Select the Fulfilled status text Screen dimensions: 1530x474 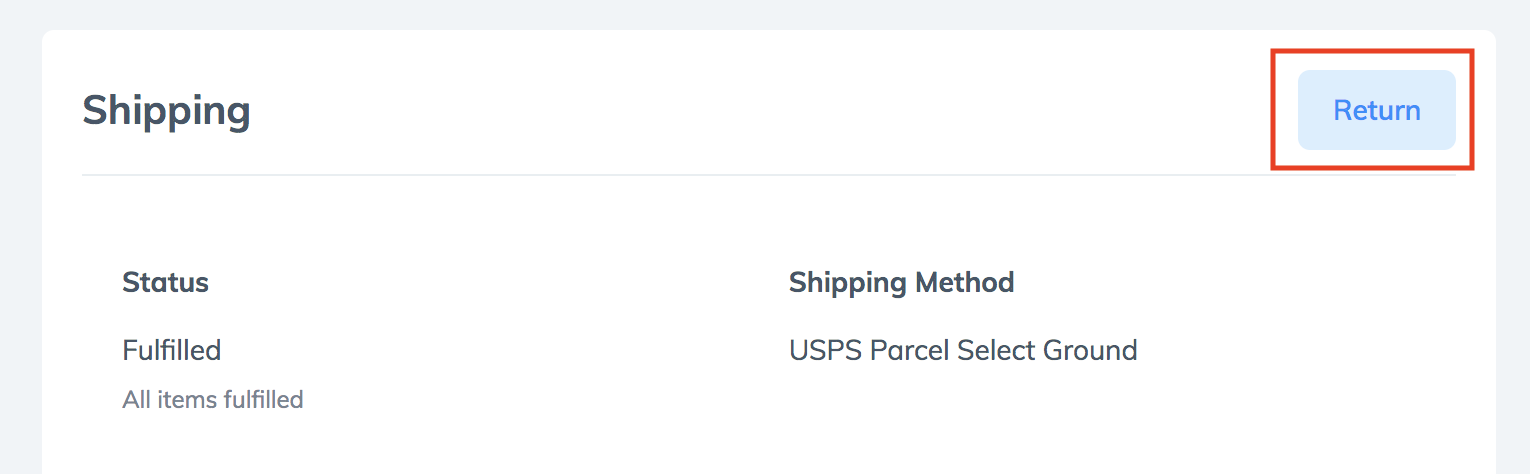coord(171,350)
